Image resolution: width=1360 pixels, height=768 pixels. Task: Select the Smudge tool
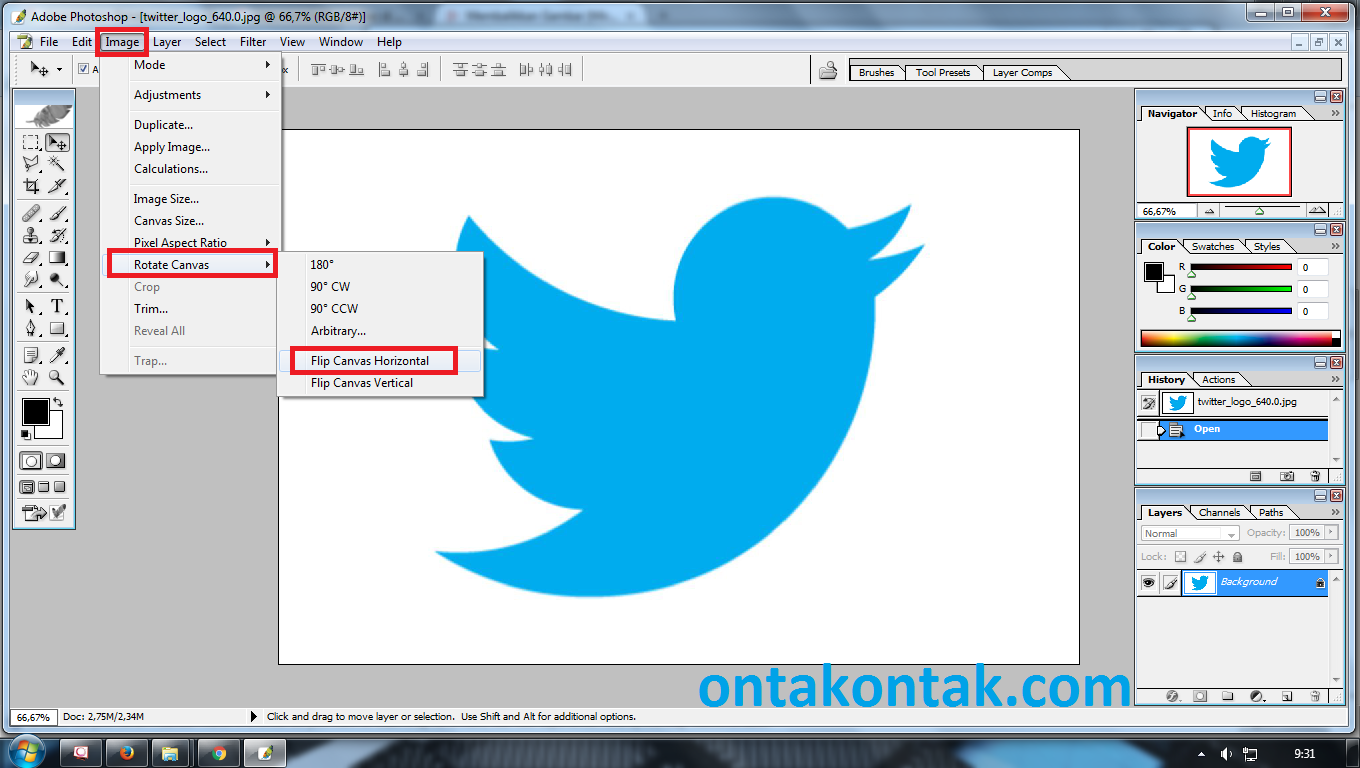click(x=30, y=279)
